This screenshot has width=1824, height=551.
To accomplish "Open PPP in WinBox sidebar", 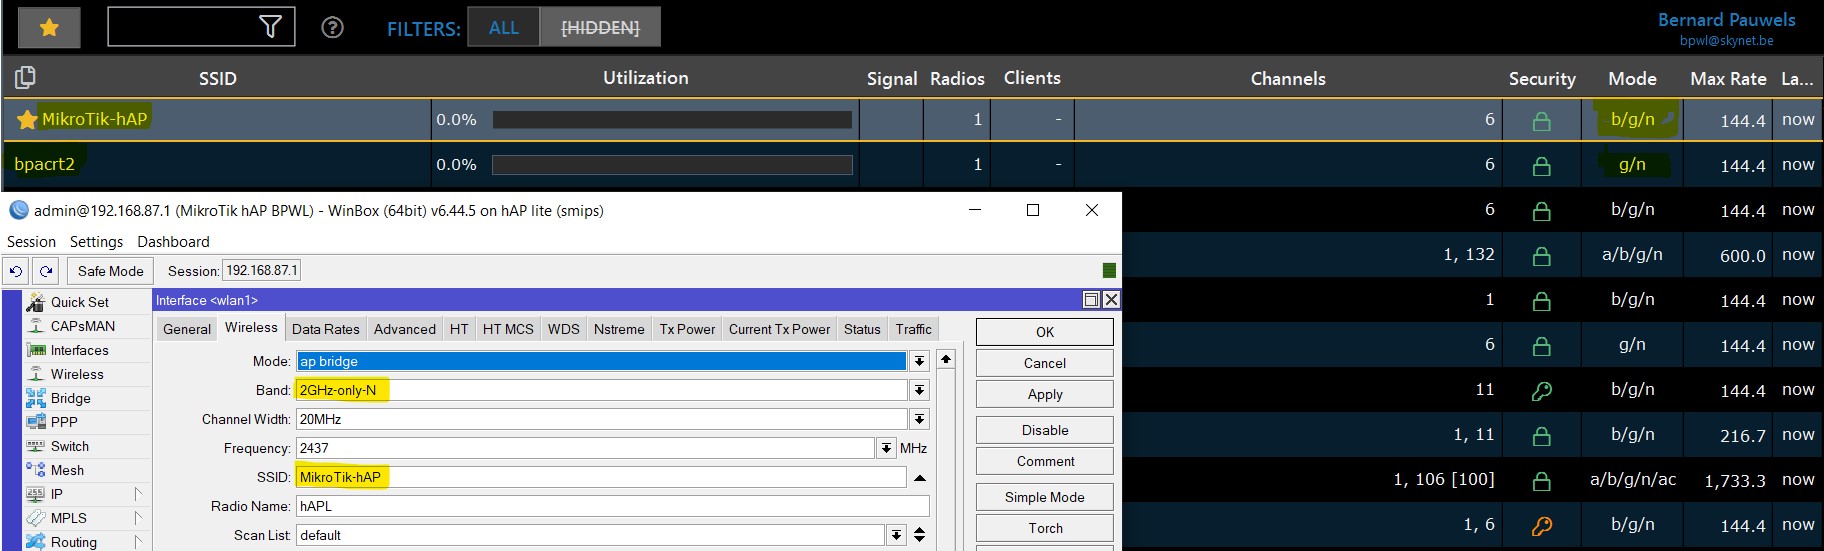I will click(64, 422).
